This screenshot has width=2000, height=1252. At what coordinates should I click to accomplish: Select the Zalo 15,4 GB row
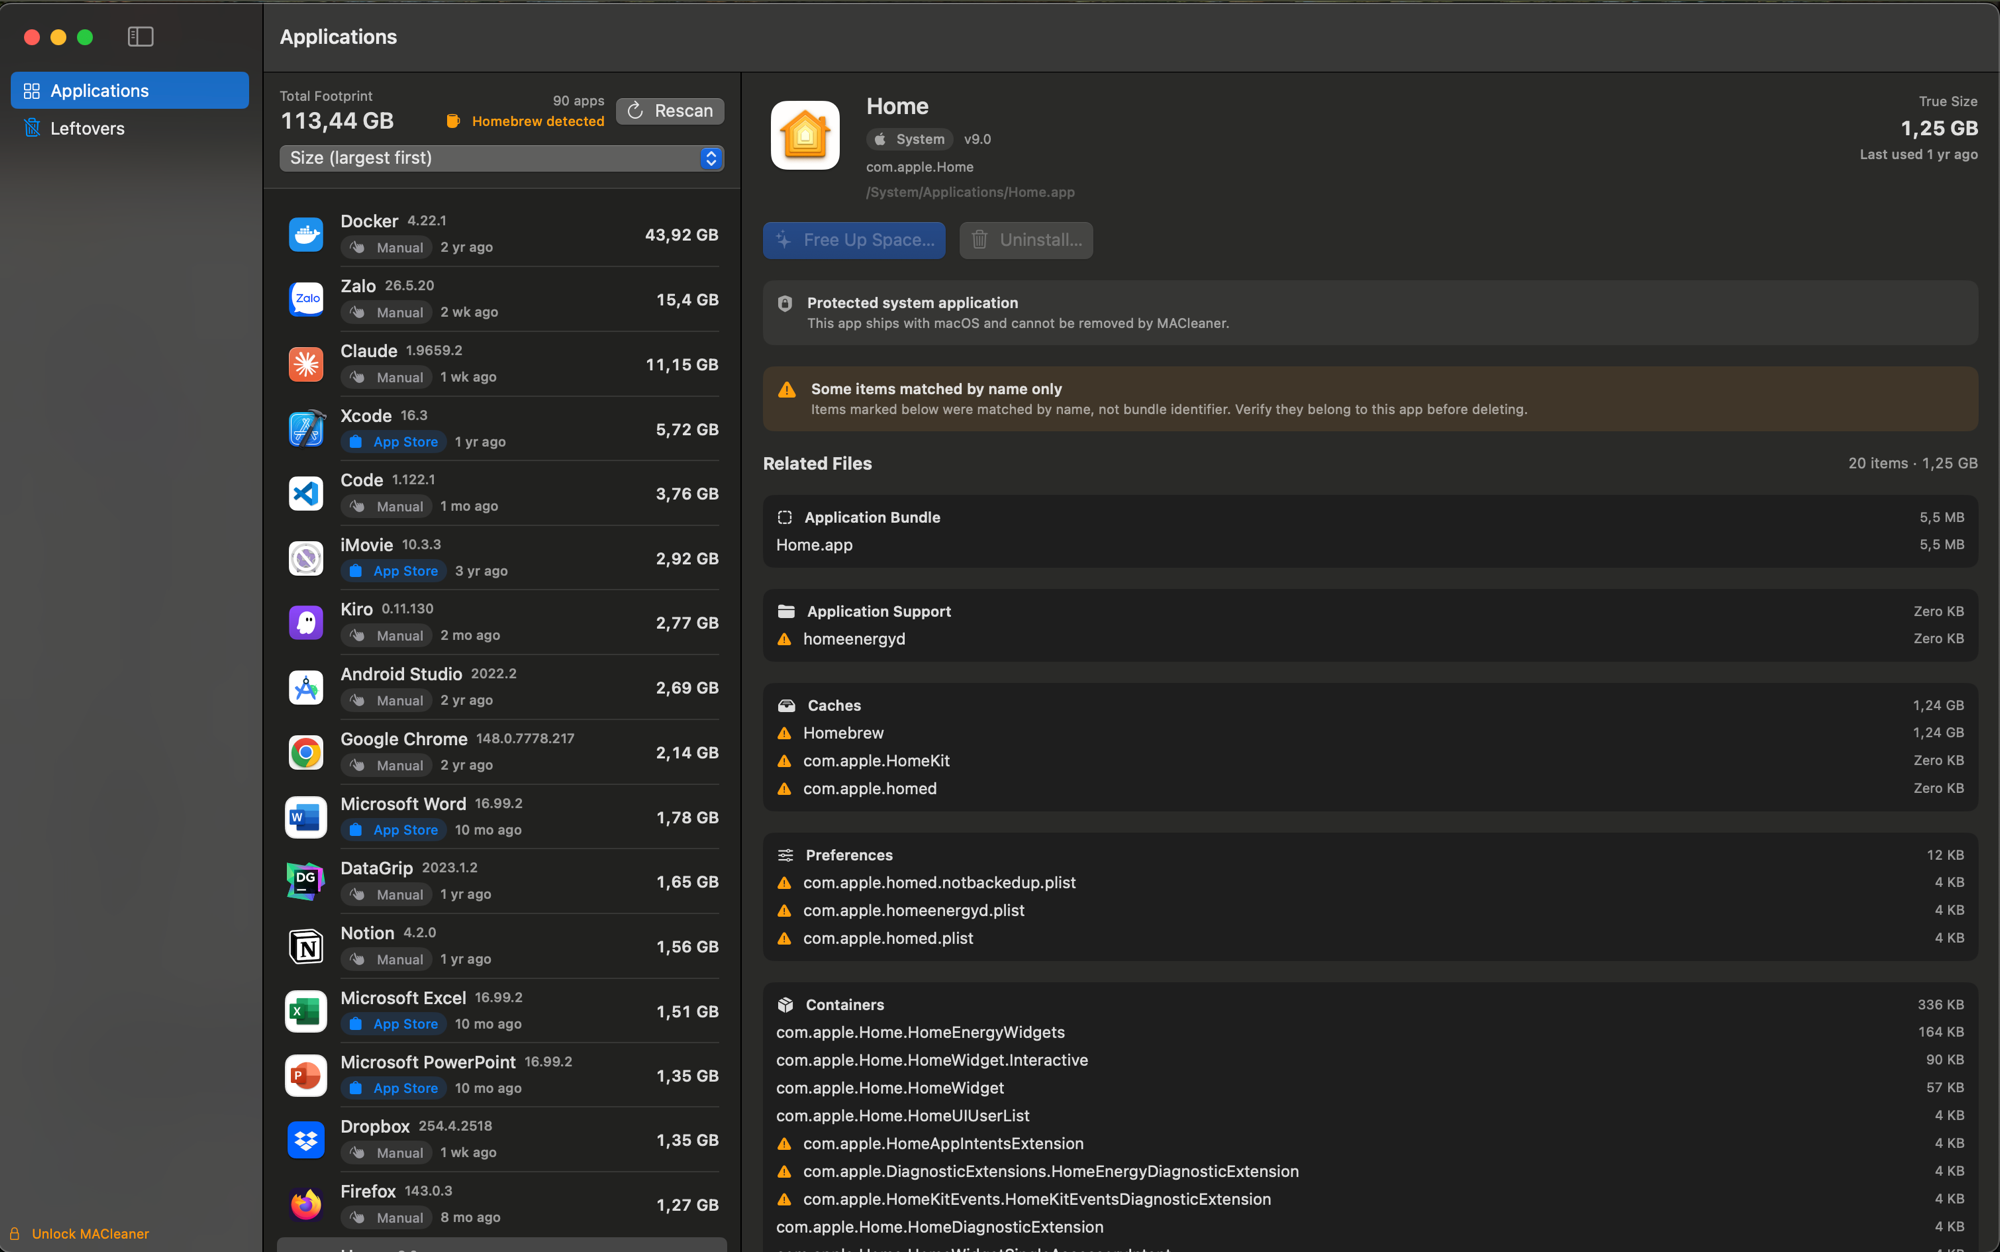(x=502, y=299)
